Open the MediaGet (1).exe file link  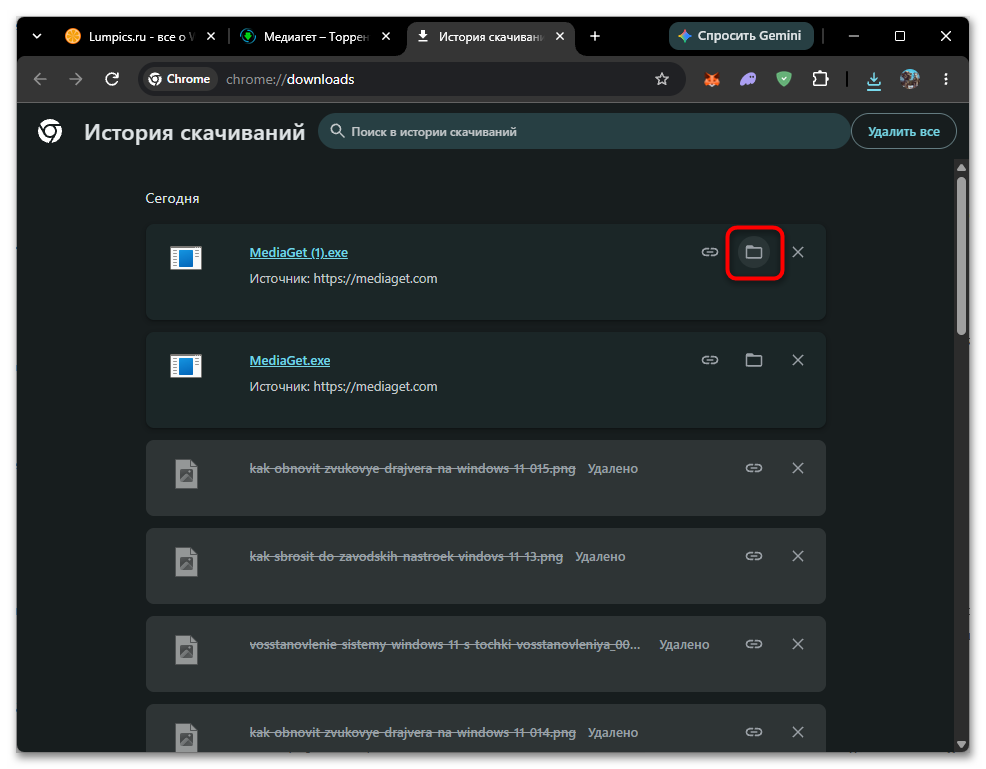(x=299, y=253)
